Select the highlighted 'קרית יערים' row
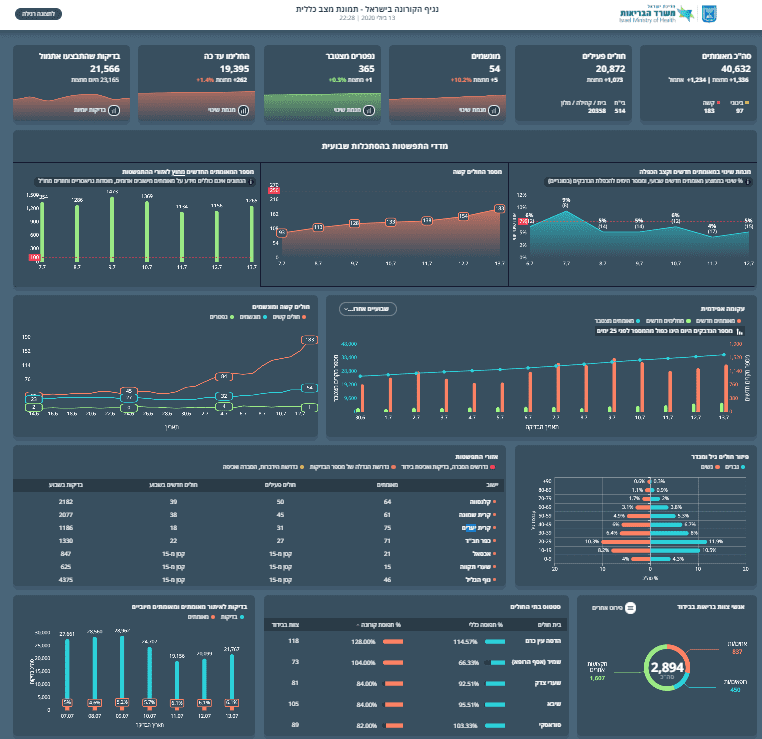The height and width of the screenshot is (739, 762). coord(259,528)
